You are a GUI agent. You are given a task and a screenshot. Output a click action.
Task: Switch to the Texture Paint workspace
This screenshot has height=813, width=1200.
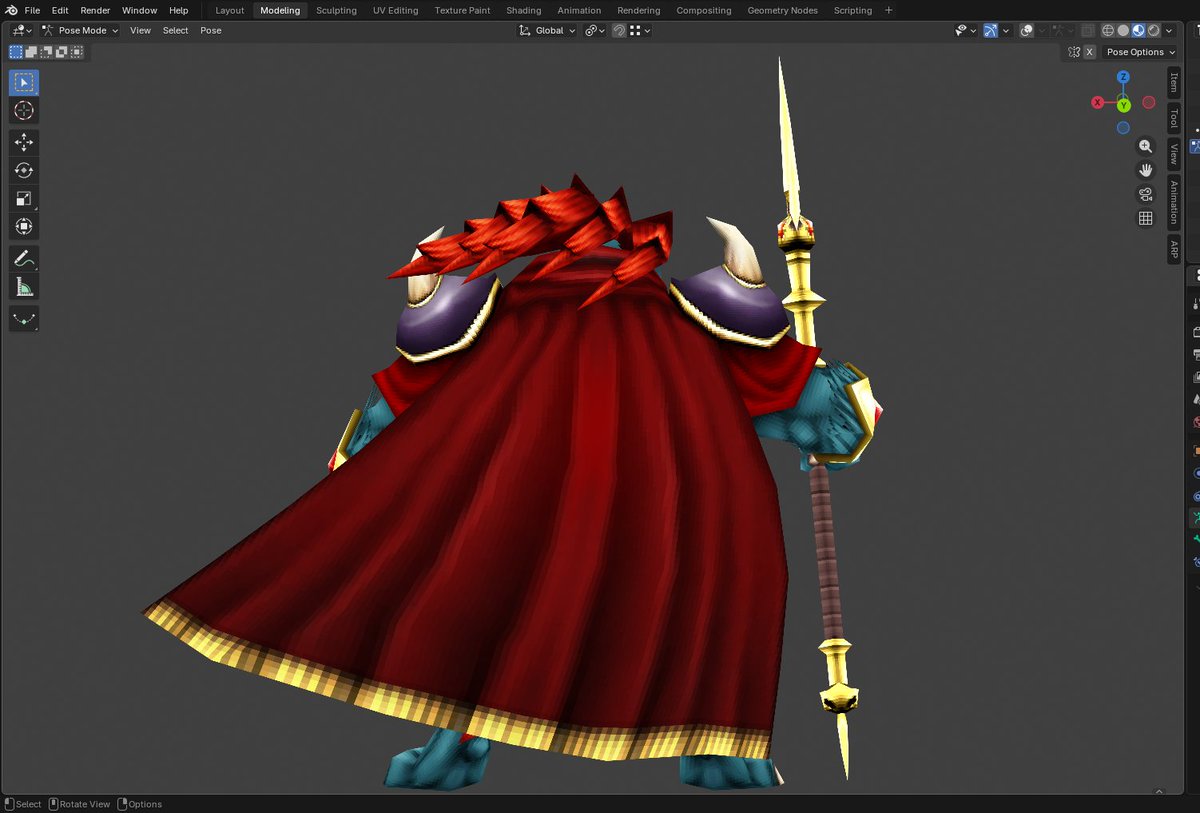[x=462, y=10]
